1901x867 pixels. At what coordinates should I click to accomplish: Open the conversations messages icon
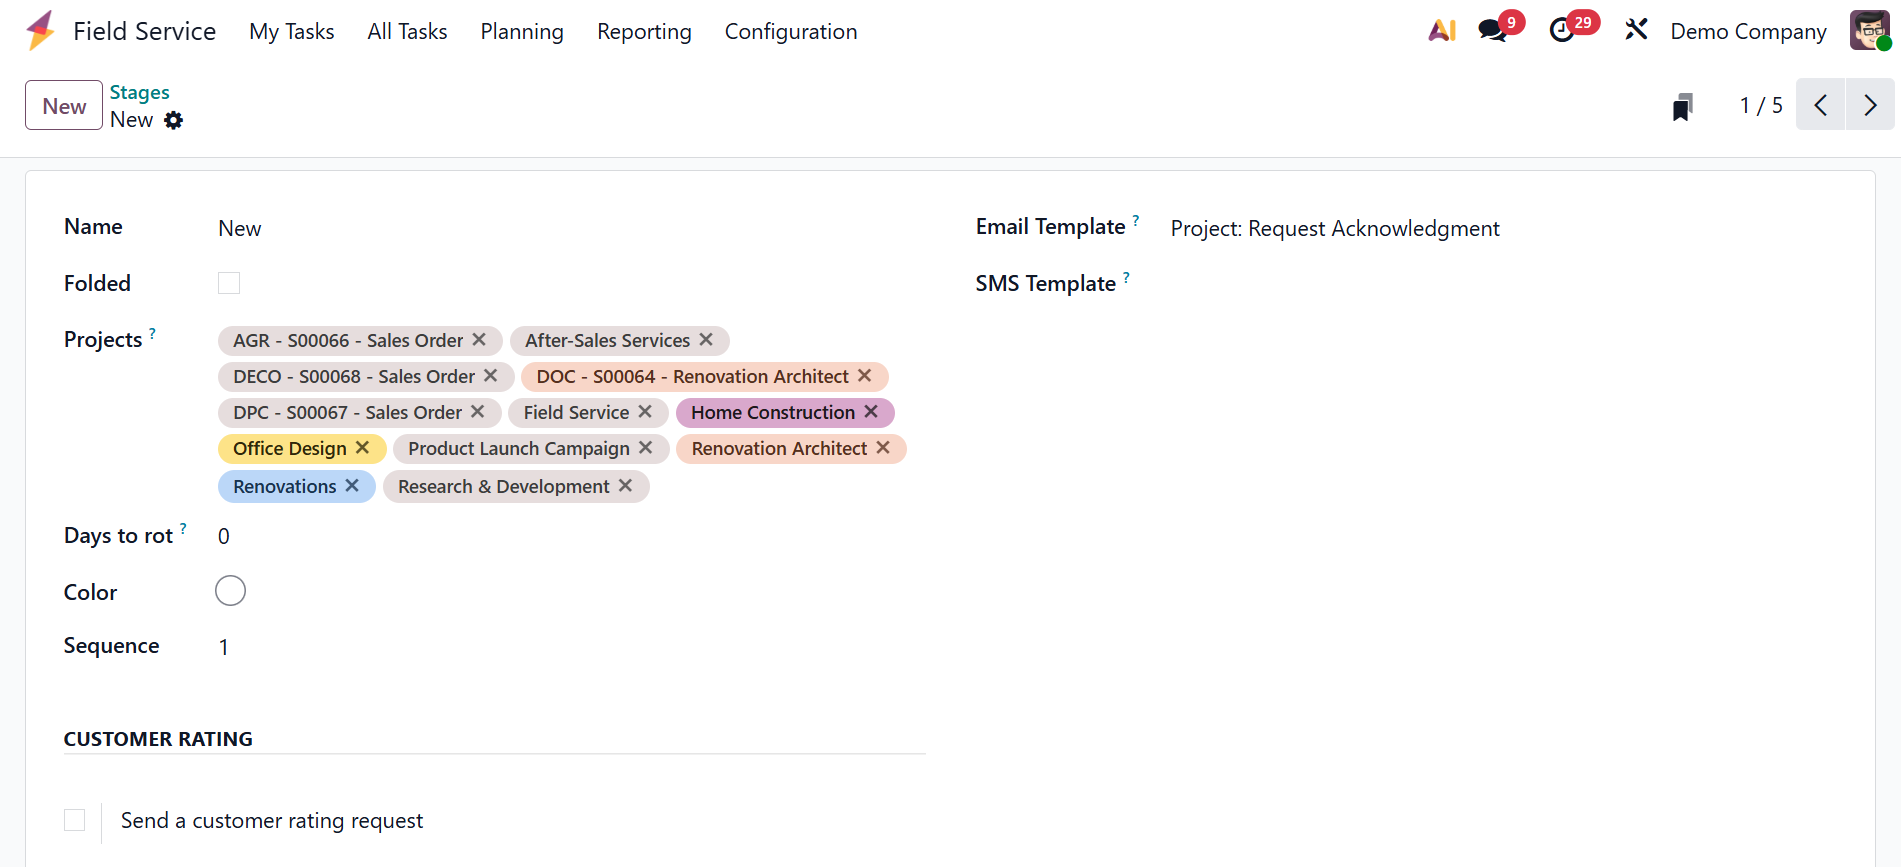tap(1493, 31)
